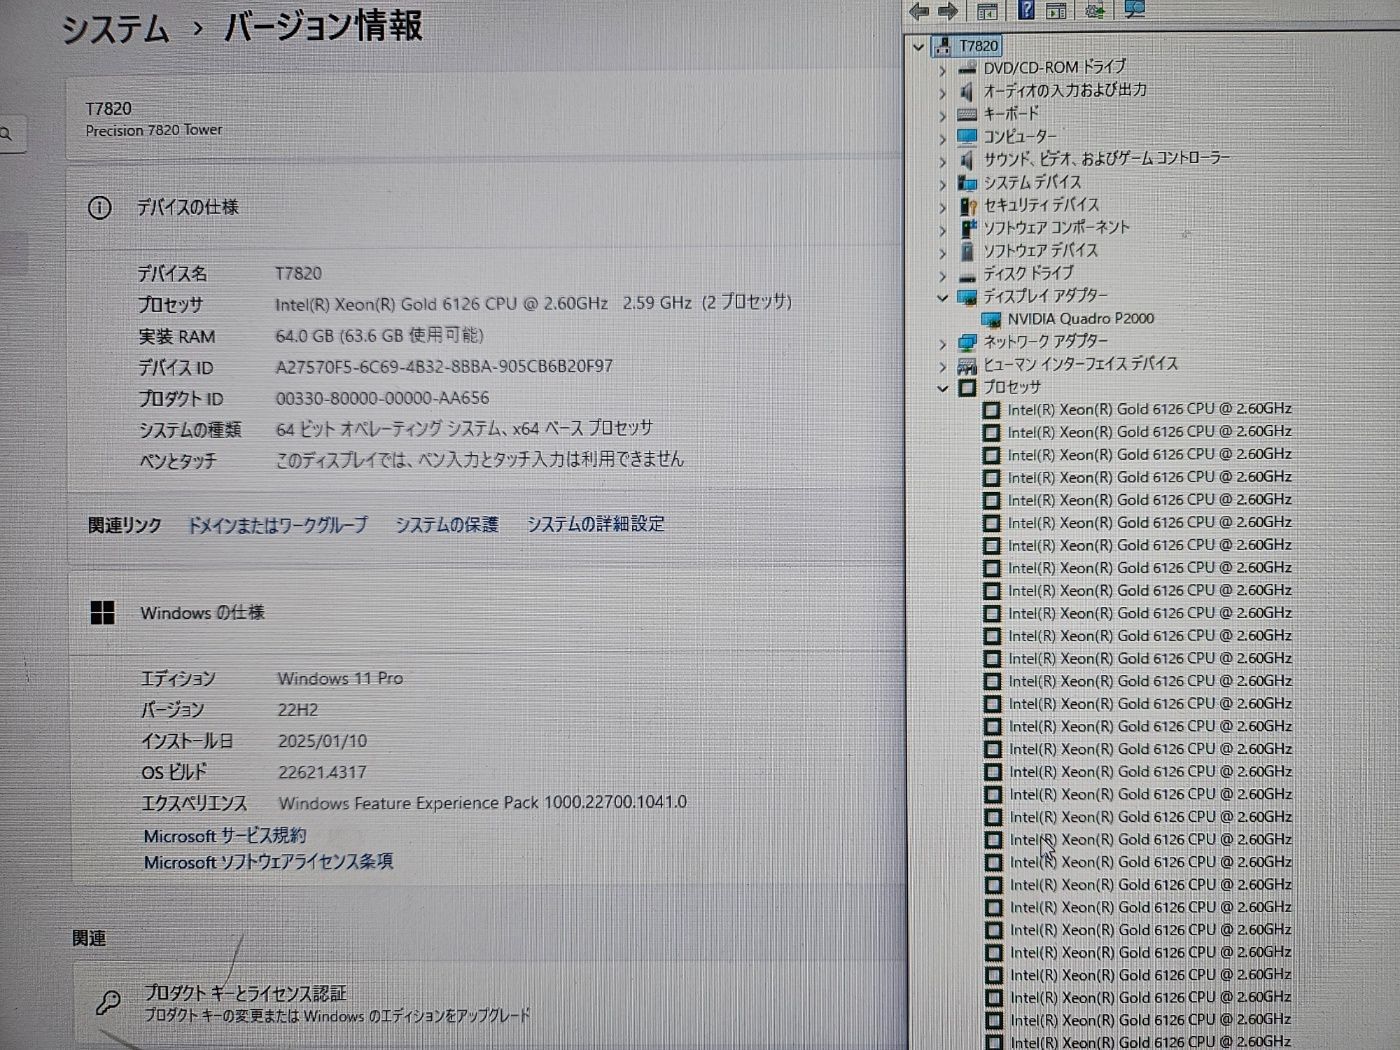1400x1050 pixels.
Task: Click the Back arrow in Device Manager toolbar
Action: (x=918, y=11)
